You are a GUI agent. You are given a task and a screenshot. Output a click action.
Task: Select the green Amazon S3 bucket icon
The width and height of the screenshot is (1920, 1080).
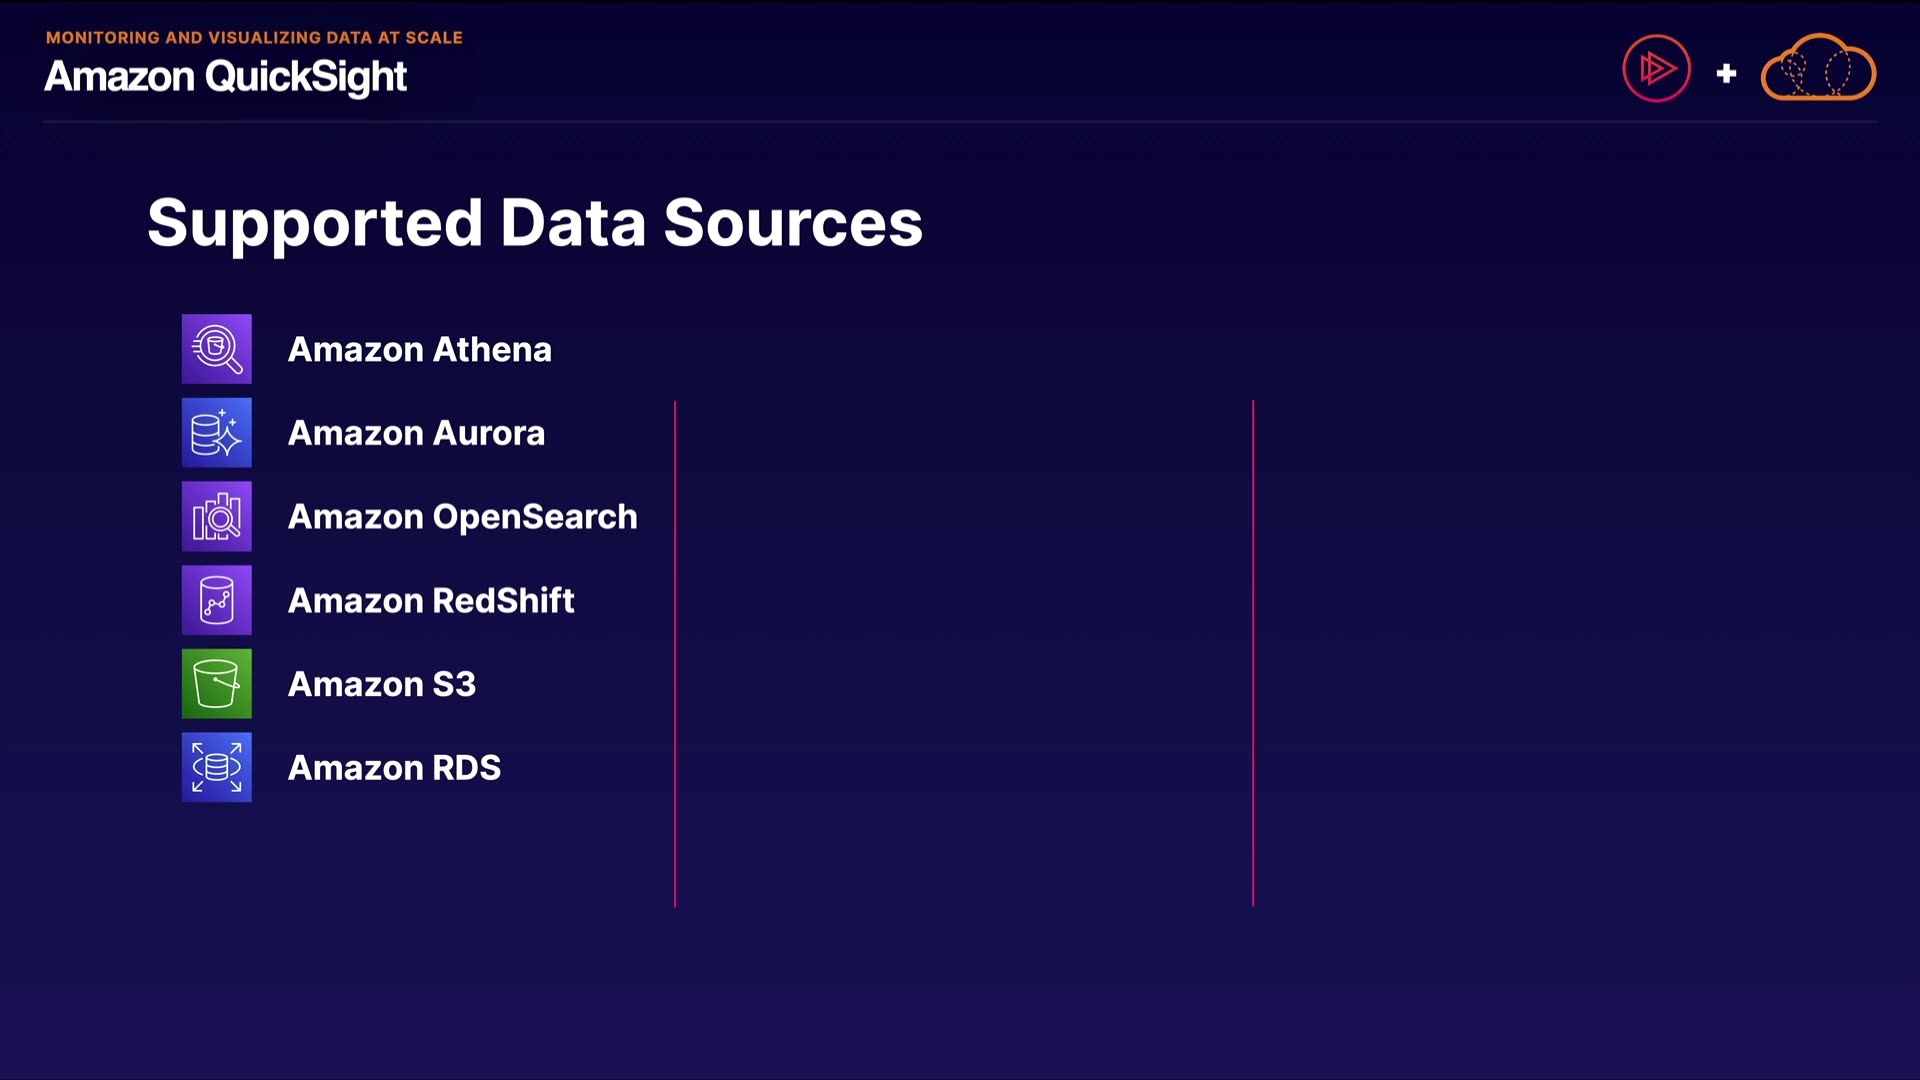coord(216,684)
